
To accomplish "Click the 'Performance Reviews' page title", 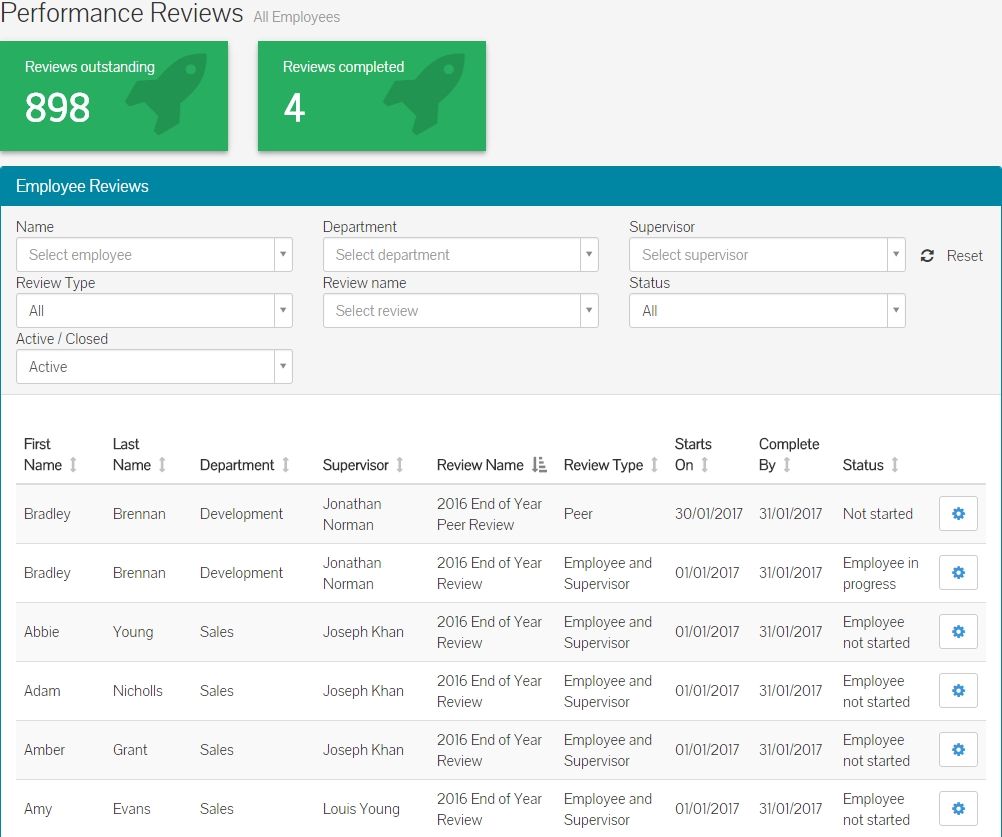I will point(121,13).
